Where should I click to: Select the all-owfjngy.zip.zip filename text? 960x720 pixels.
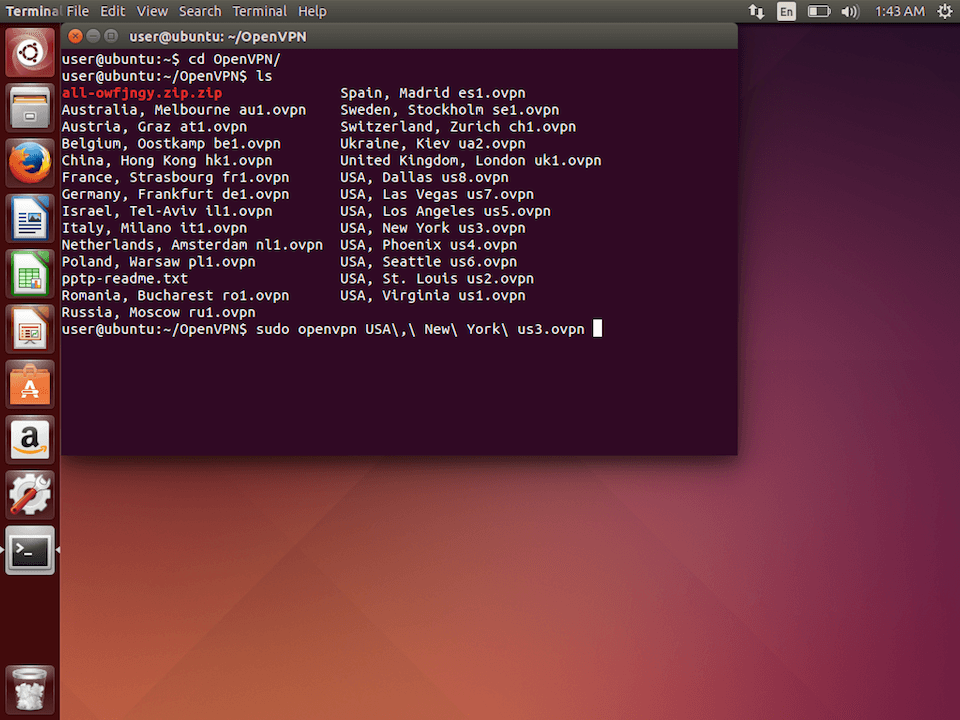pyautogui.click(x=141, y=92)
